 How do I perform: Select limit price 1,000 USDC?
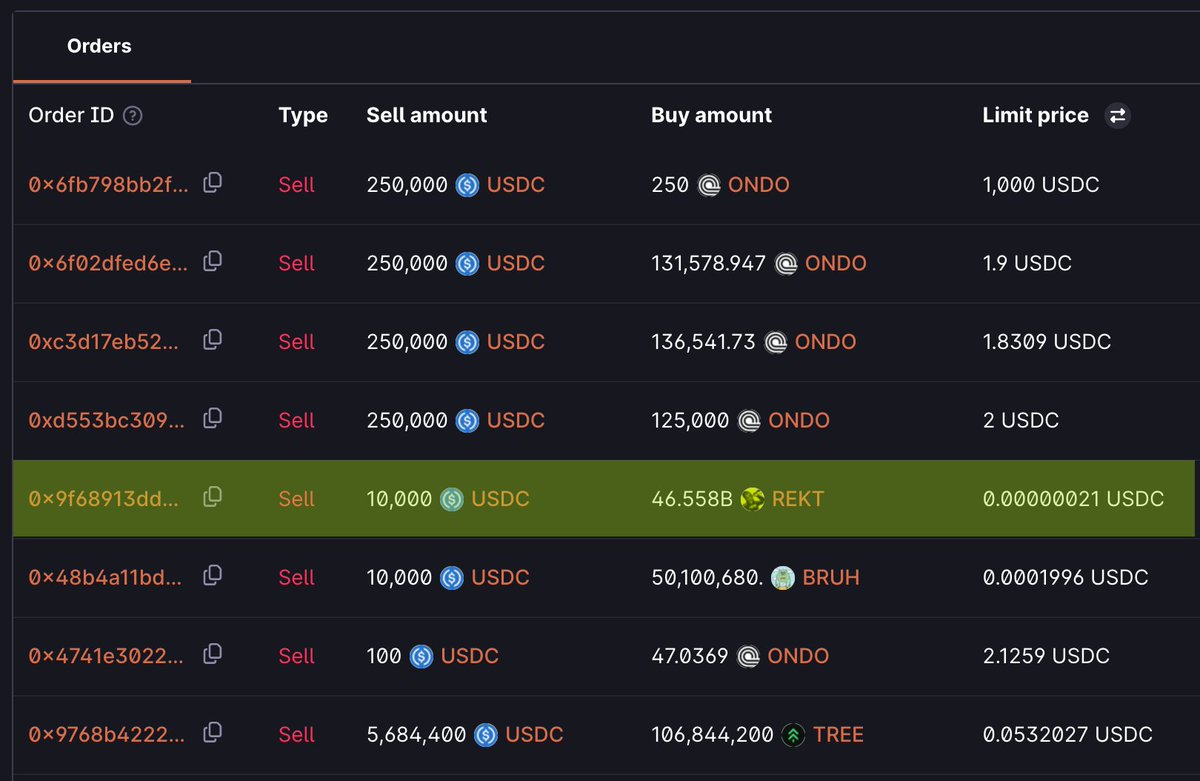[x=1041, y=185]
